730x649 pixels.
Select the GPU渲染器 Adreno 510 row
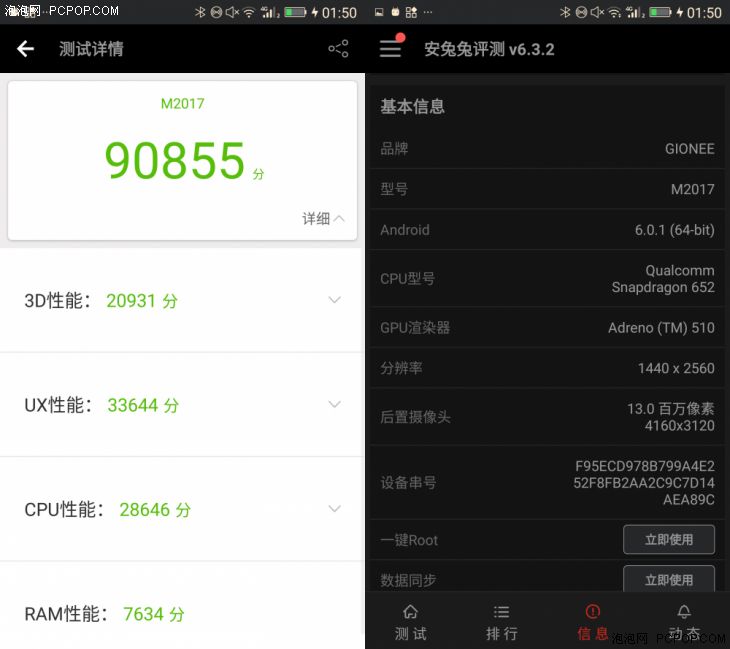[x=548, y=327]
